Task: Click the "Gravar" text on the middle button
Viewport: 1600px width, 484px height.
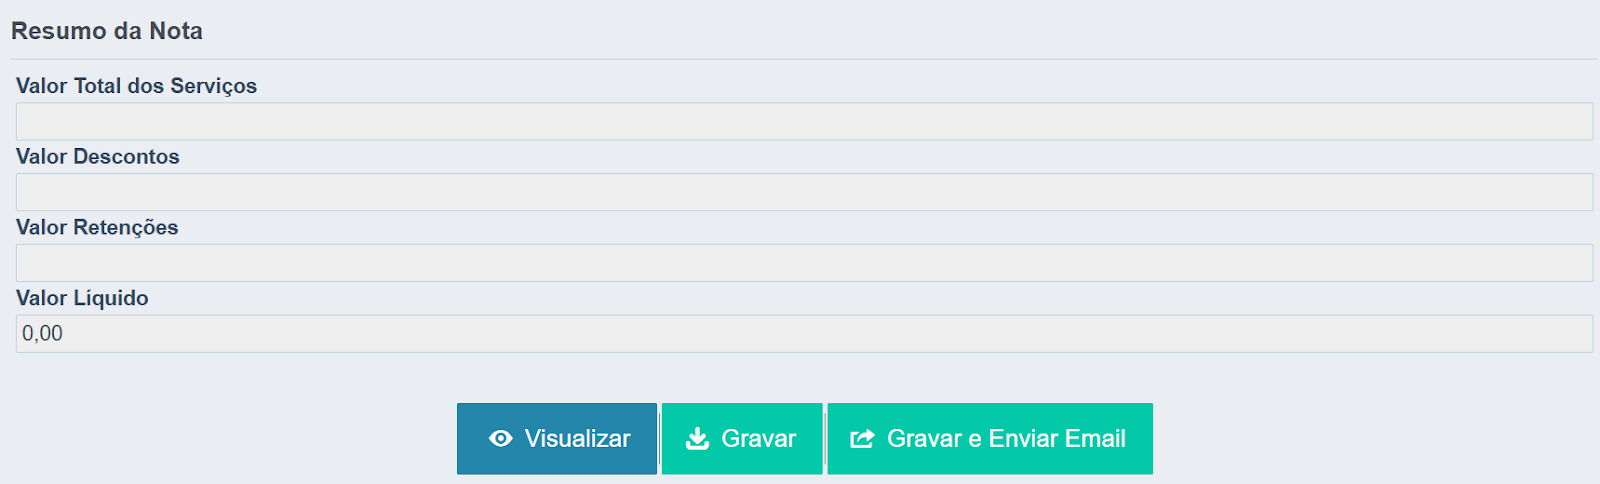Action: coord(758,439)
